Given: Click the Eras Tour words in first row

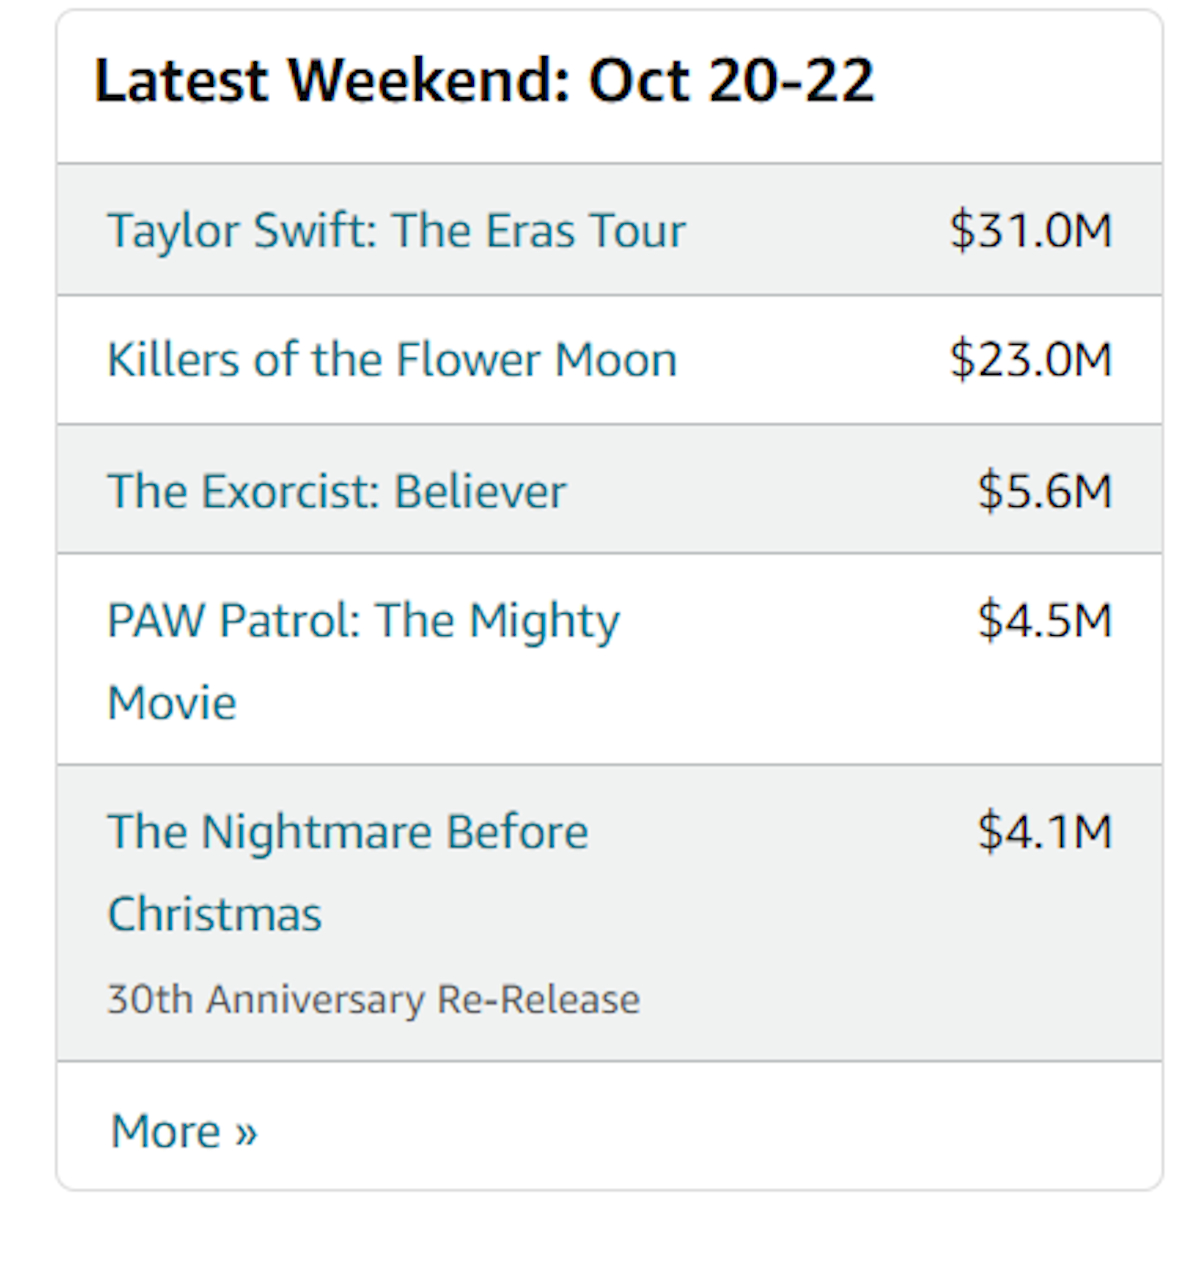Looking at the screenshot, I should 585,231.
